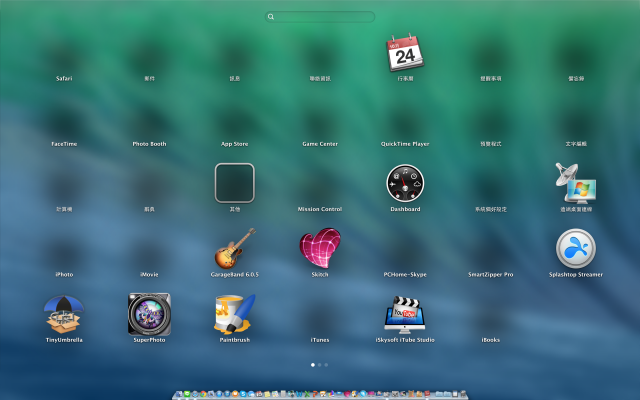Open Trash in the Dock
The image size is (640, 400).
(x=463, y=394)
